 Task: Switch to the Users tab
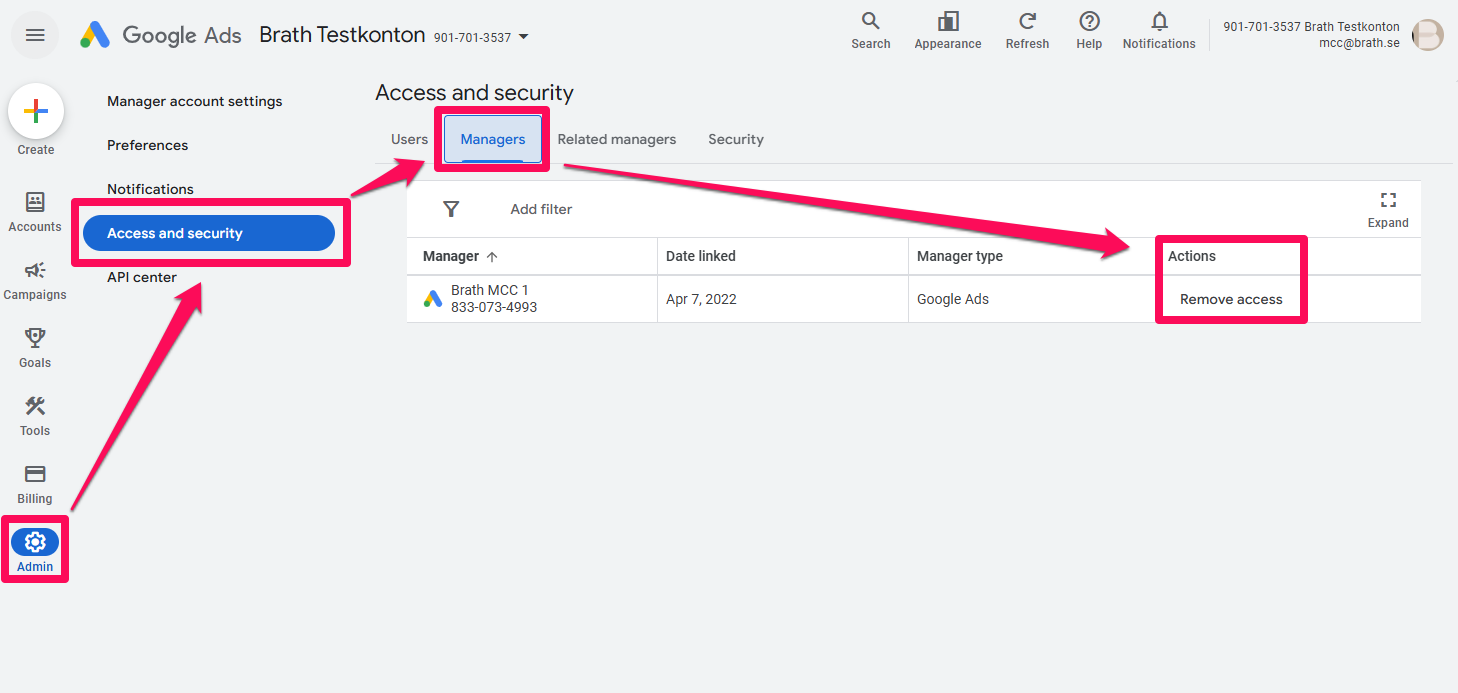pos(409,139)
